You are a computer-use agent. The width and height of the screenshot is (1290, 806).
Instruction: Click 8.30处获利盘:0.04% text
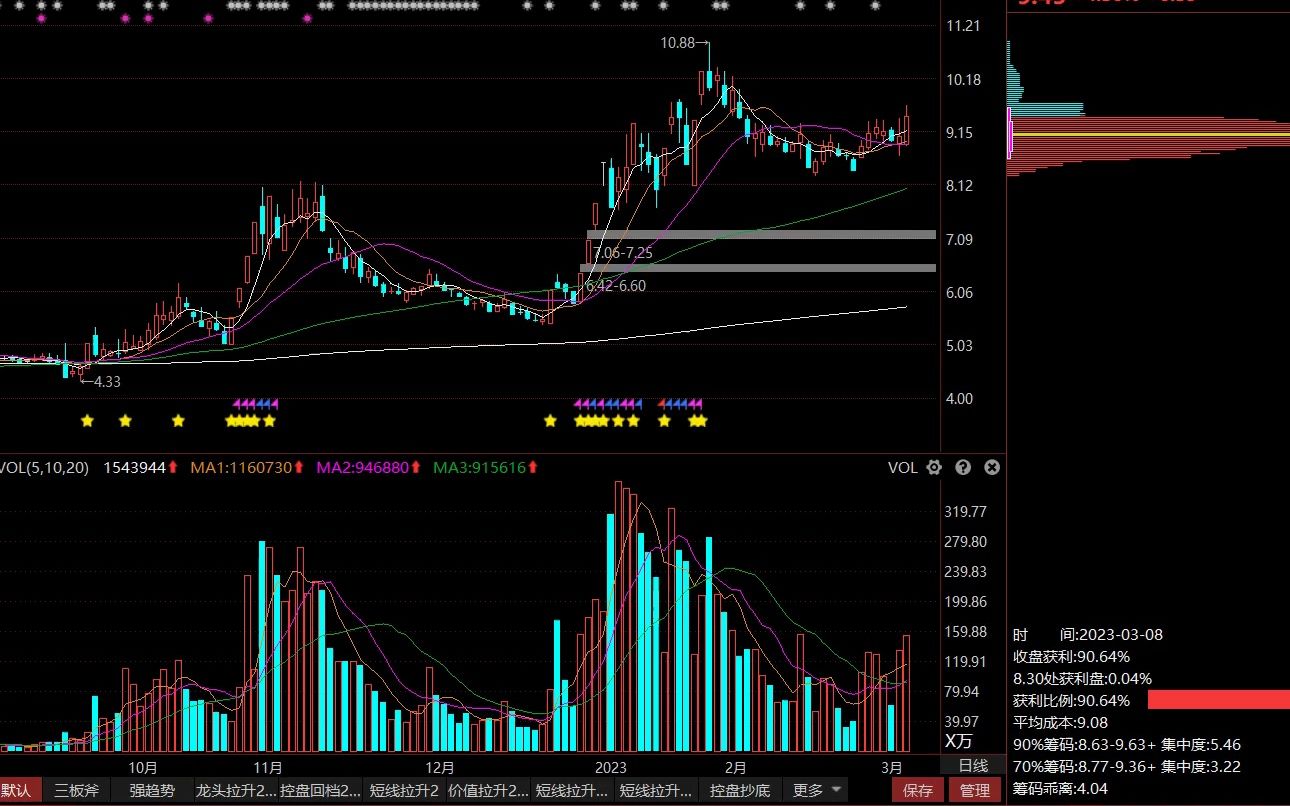(1082, 678)
